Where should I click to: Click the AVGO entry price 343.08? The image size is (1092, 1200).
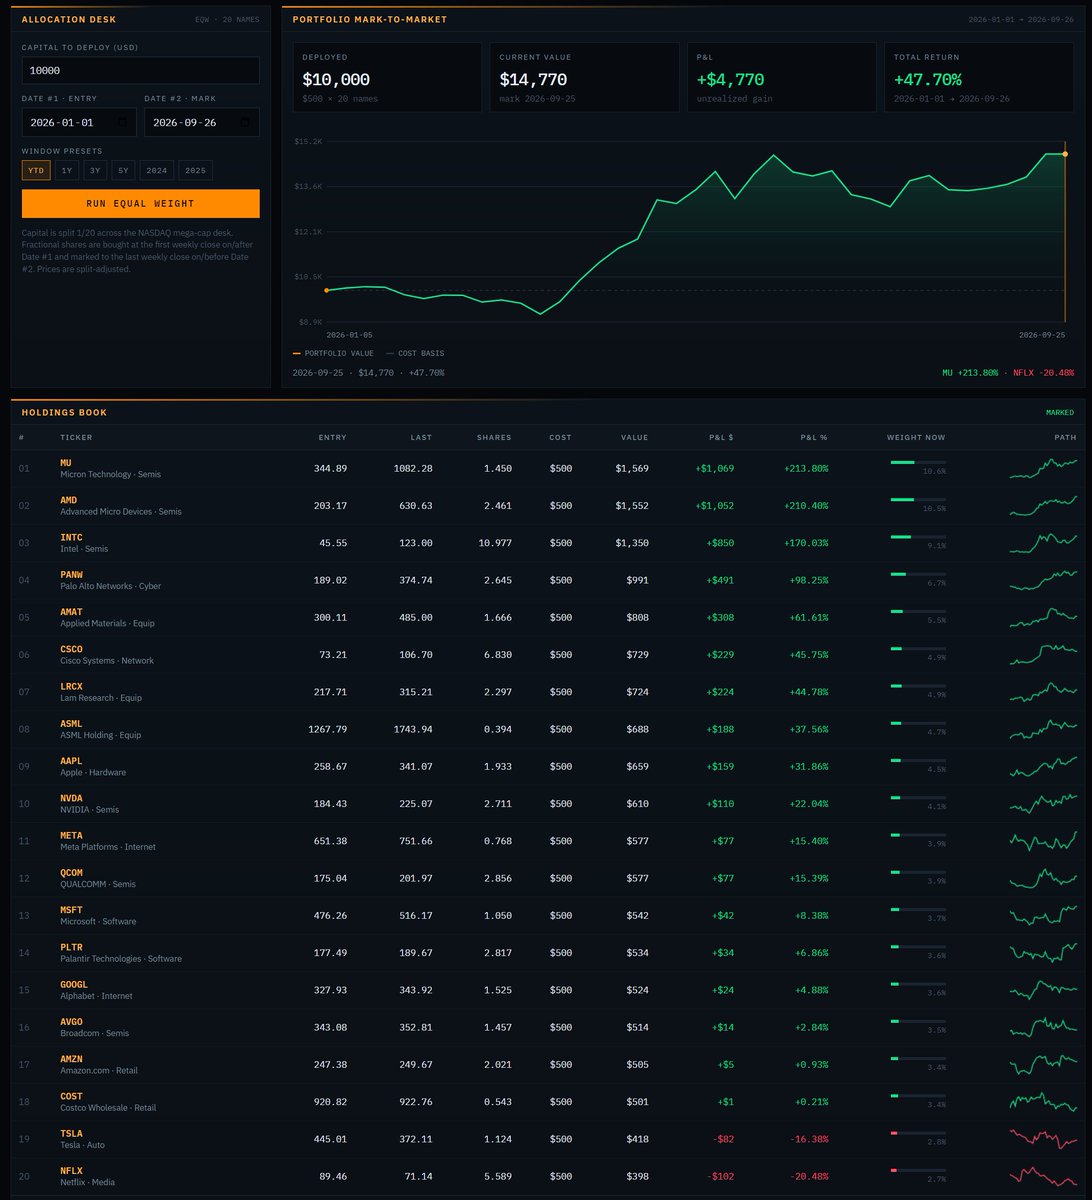click(330, 1027)
